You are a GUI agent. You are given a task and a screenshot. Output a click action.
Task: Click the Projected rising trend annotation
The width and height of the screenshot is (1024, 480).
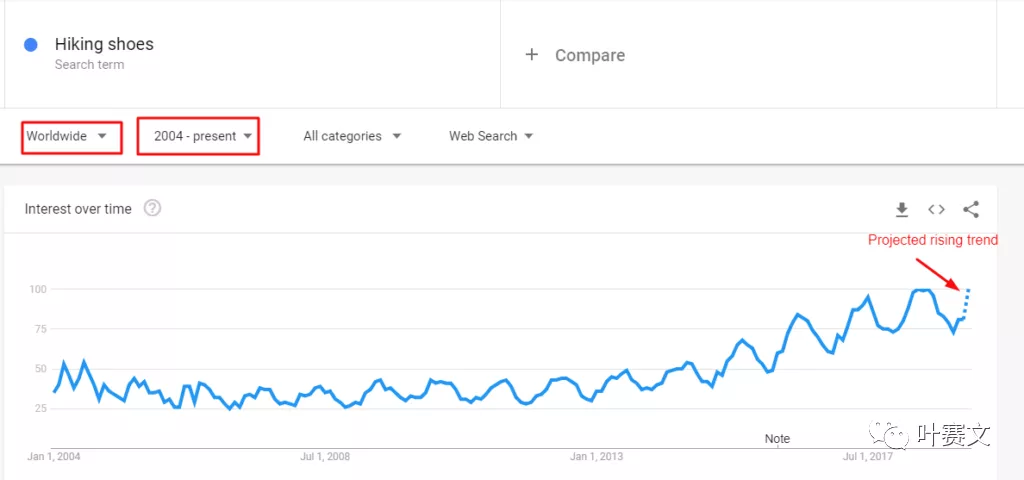[932, 240]
